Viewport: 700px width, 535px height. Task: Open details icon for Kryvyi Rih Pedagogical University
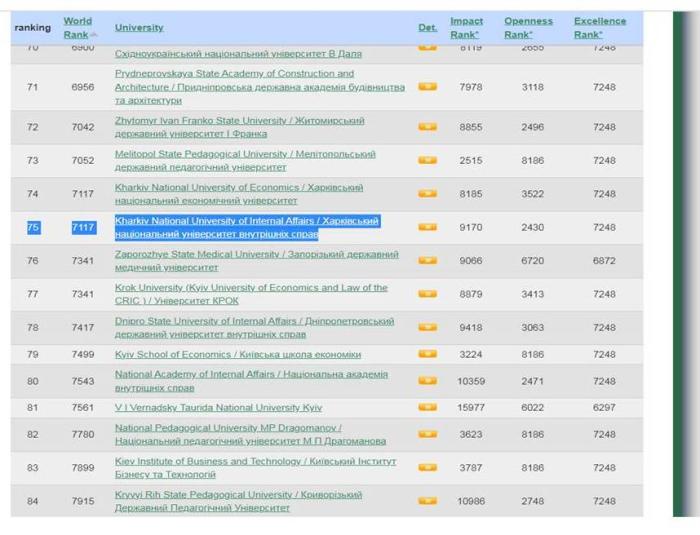(x=427, y=501)
